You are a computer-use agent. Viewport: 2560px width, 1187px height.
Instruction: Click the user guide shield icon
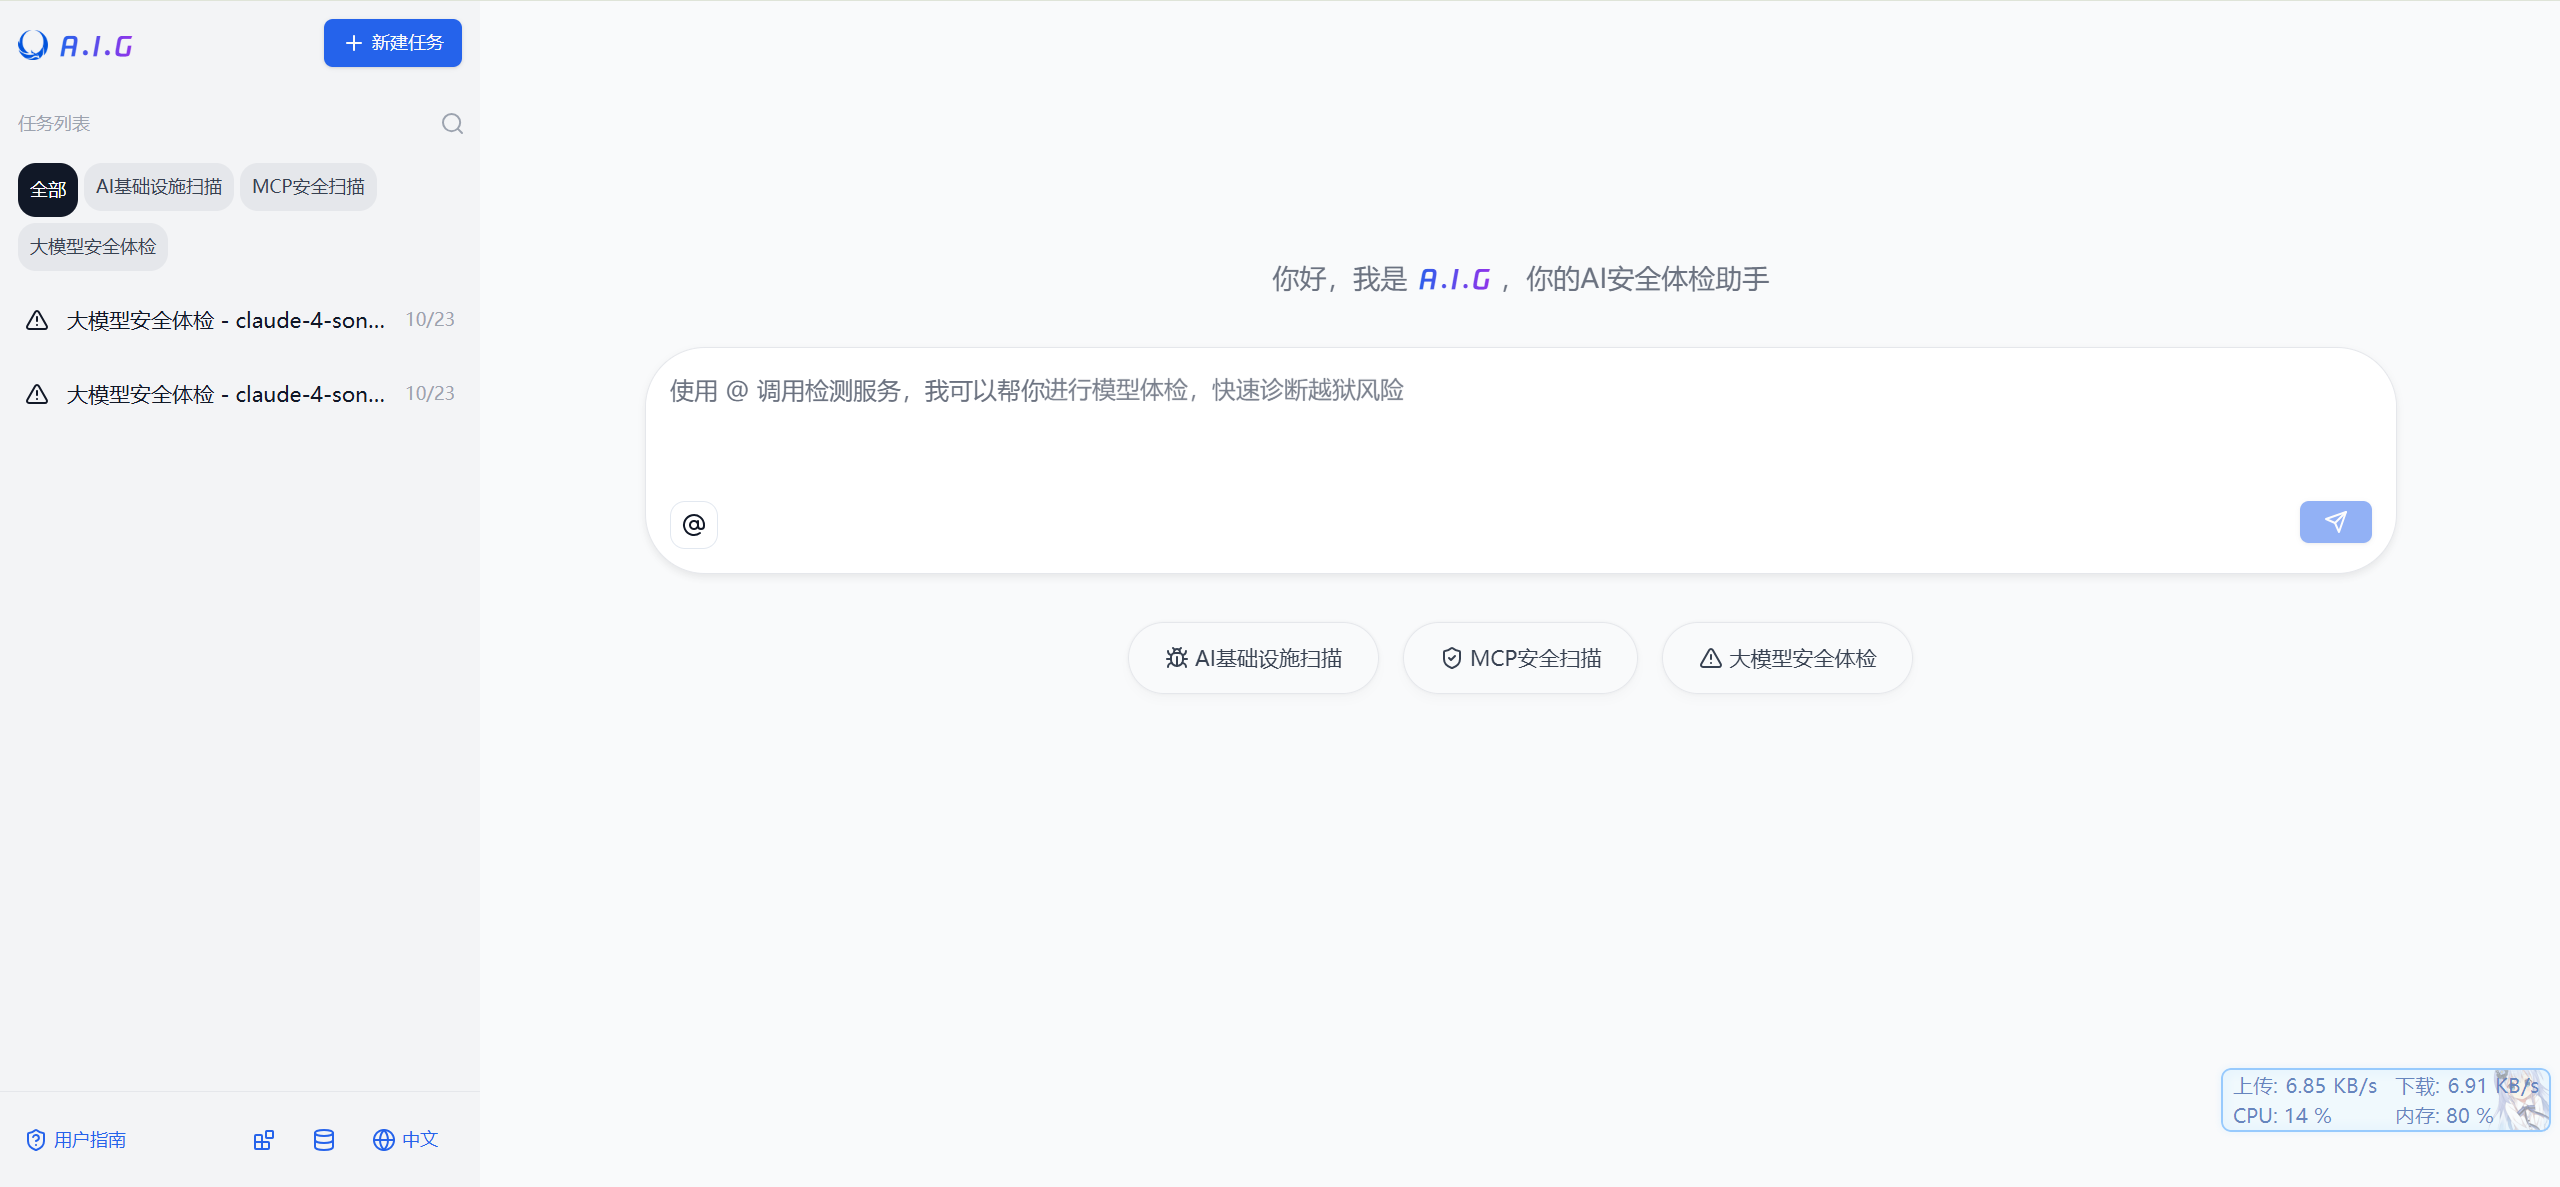point(36,1140)
